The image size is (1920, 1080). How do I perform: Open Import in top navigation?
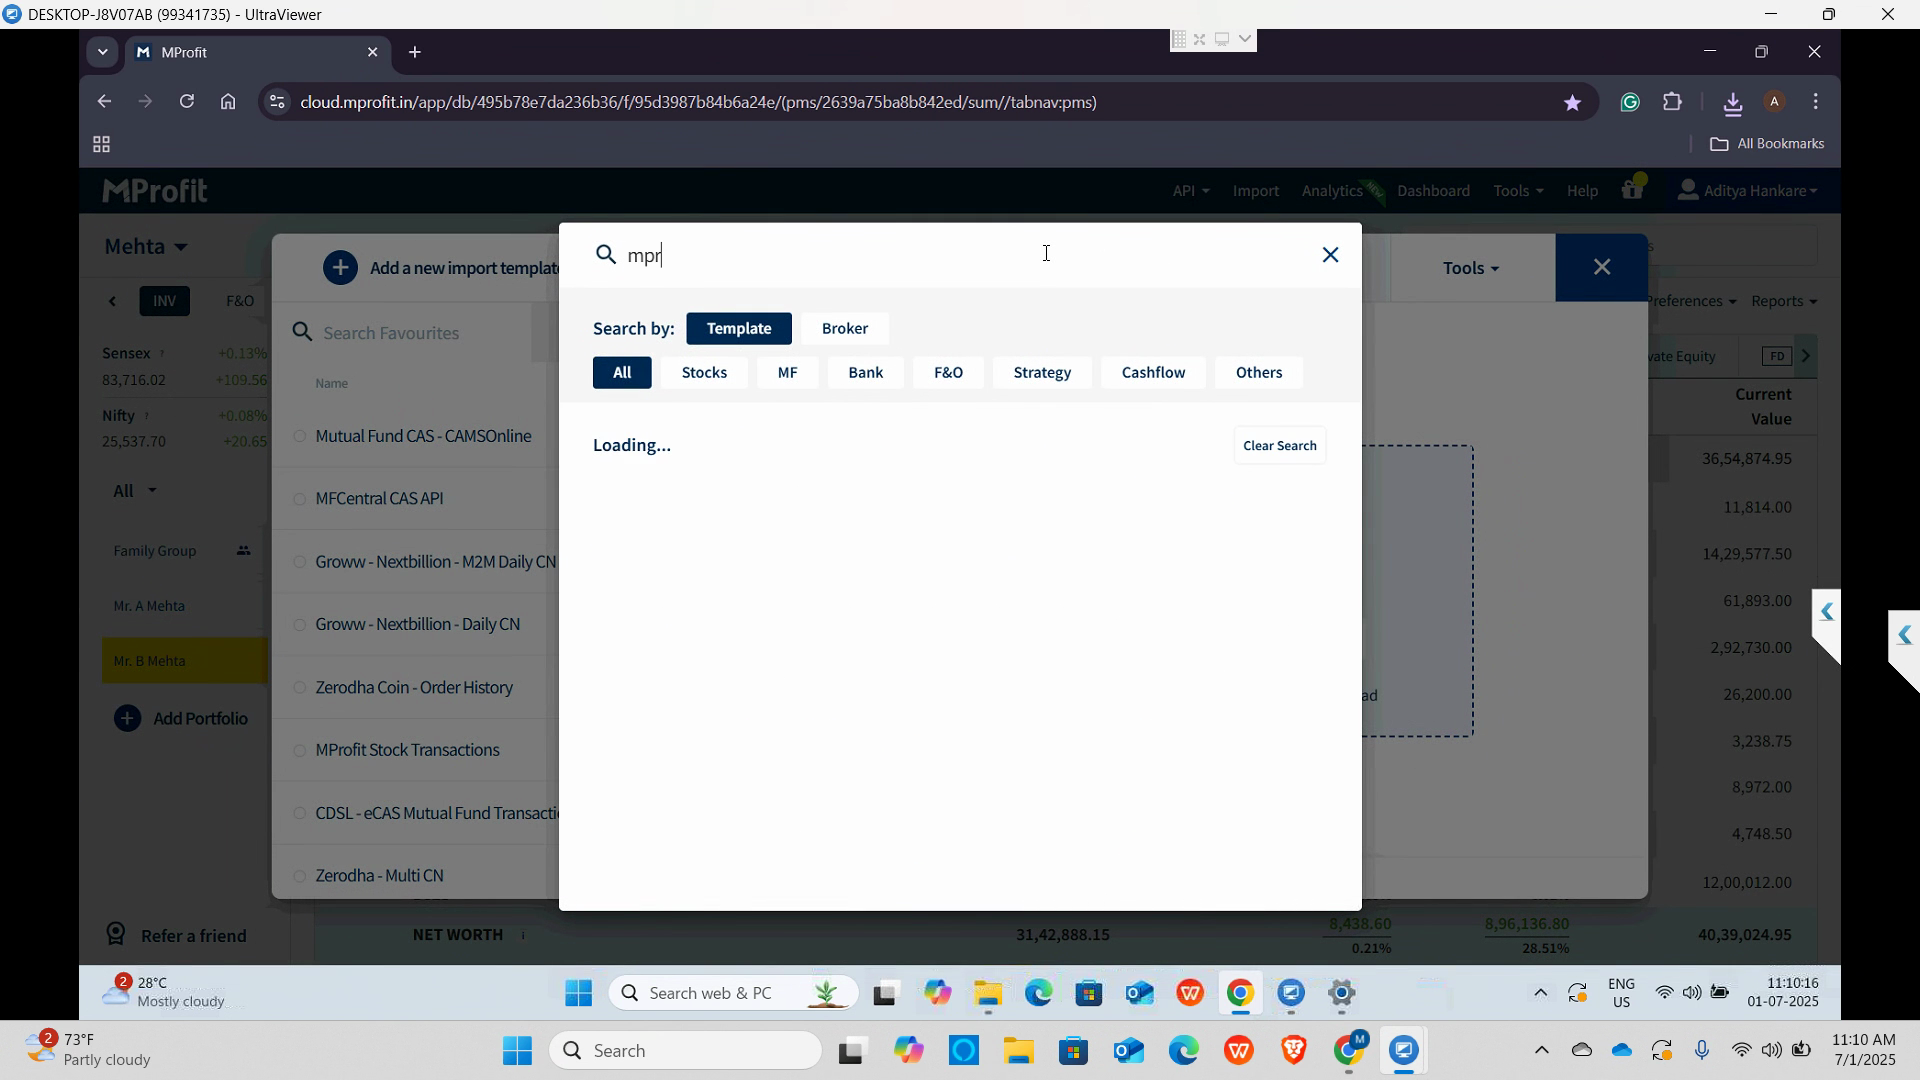[x=1256, y=191]
